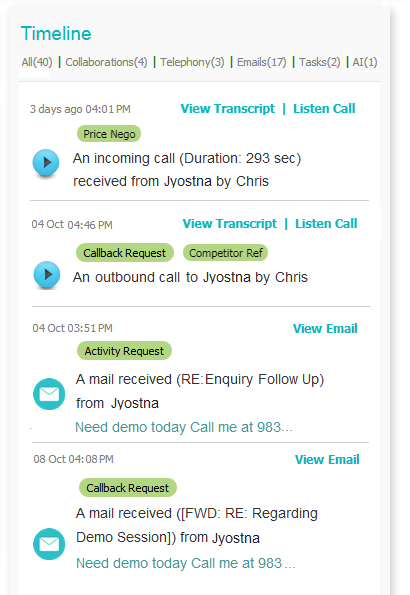Select the Price Nego tag
Viewport: 410px width, 595px height.
[109, 134]
